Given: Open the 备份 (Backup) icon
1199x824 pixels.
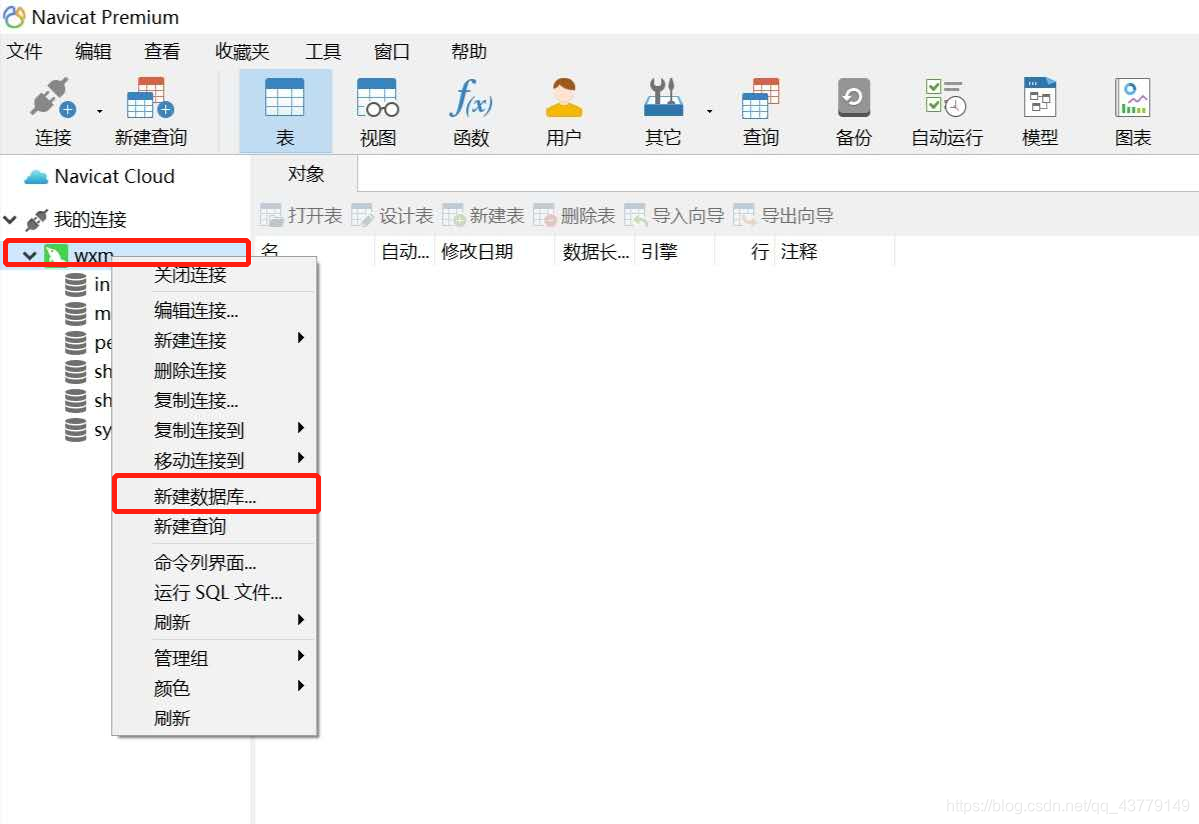Looking at the screenshot, I should [x=853, y=108].
